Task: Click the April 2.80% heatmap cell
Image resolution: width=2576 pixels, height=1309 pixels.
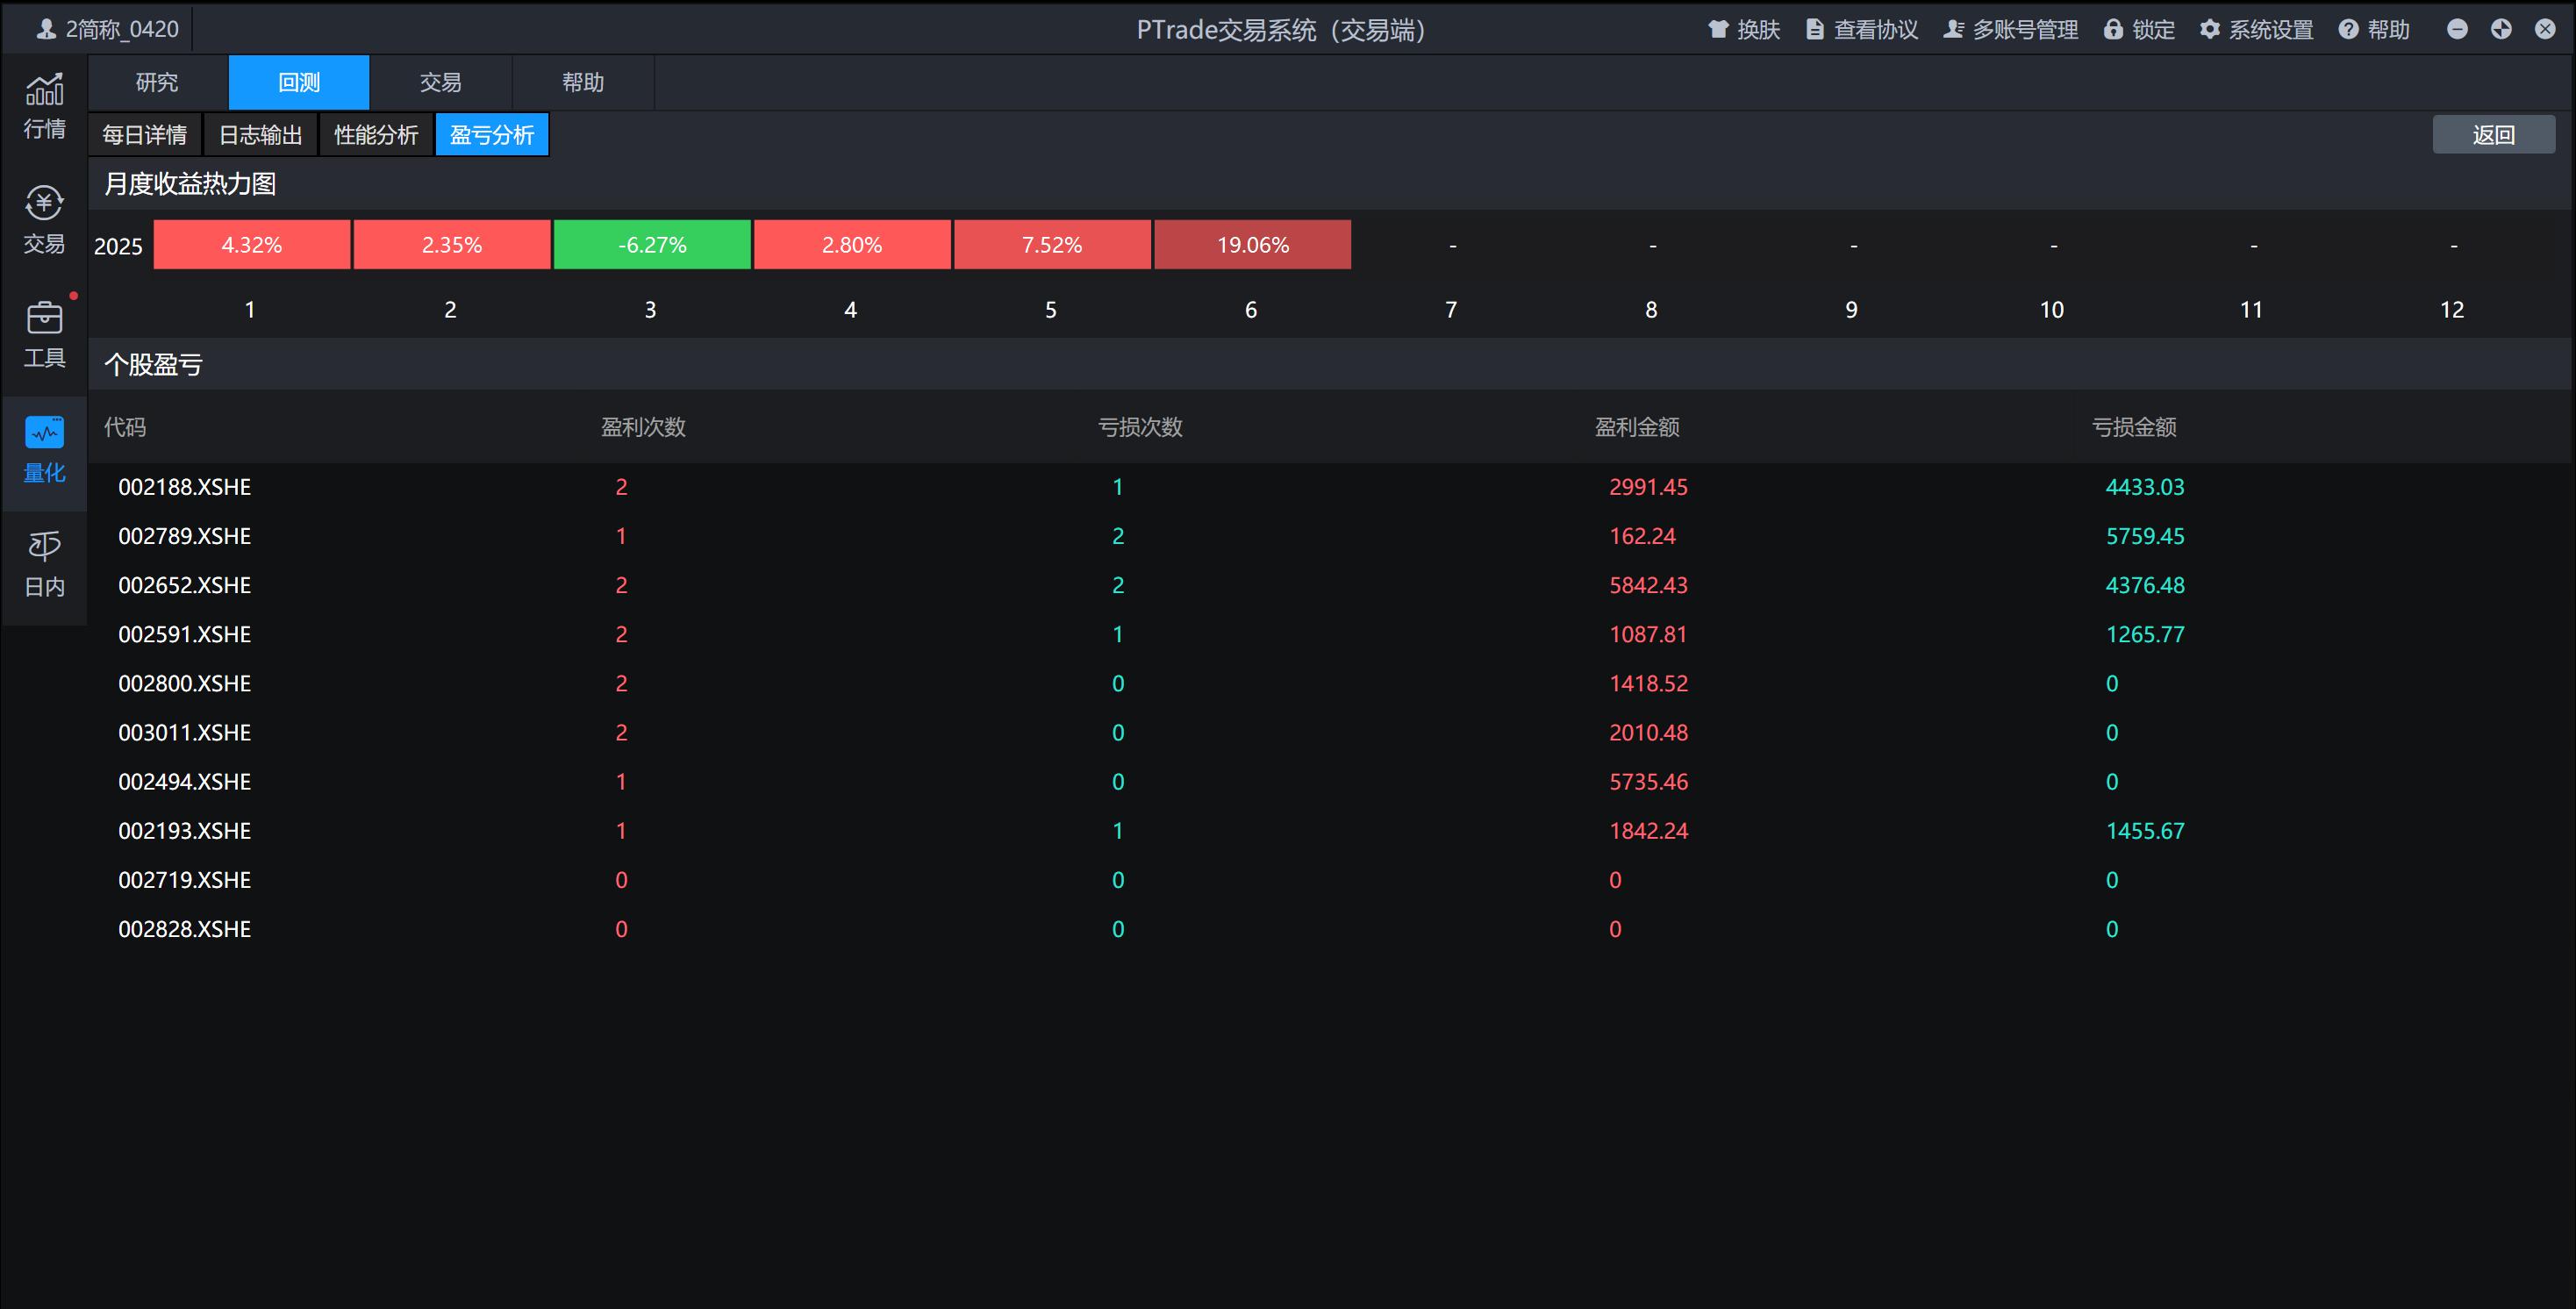Action: [852, 245]
